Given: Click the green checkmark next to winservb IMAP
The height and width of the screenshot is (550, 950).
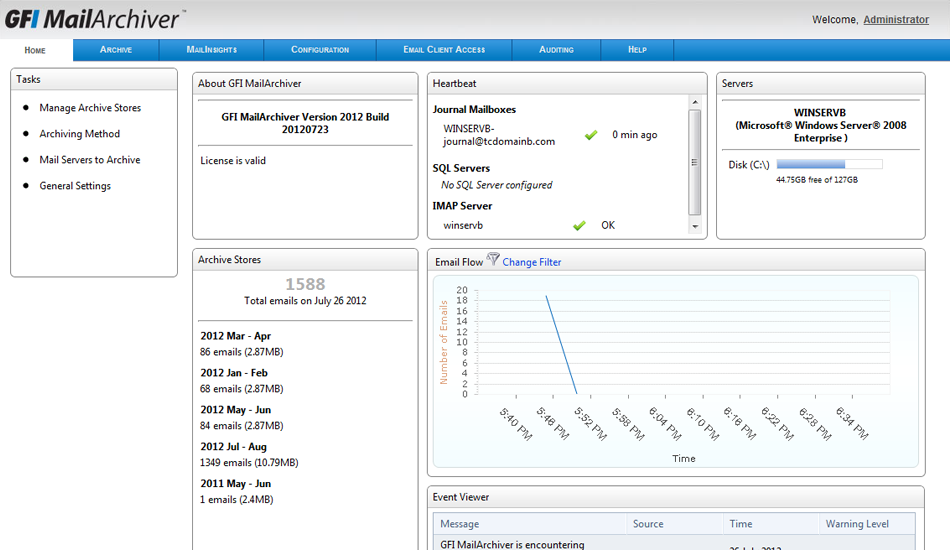Looking at the screenshot, I should 579,225.
